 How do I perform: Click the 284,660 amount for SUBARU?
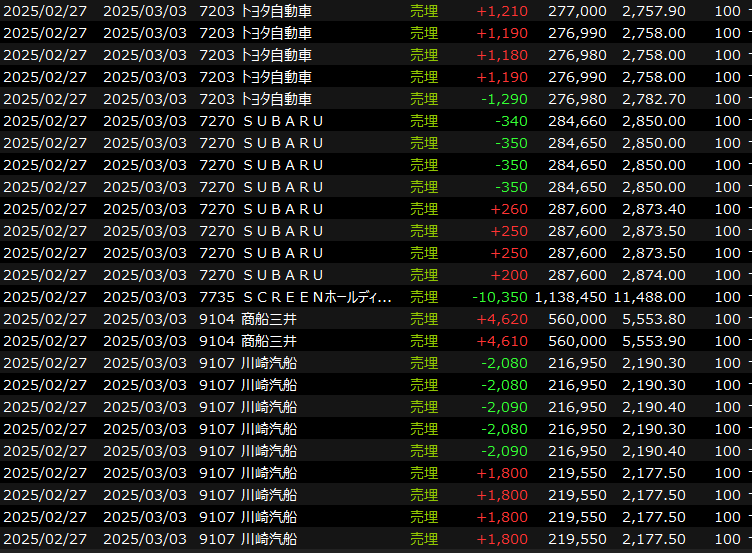pos(577,121)
